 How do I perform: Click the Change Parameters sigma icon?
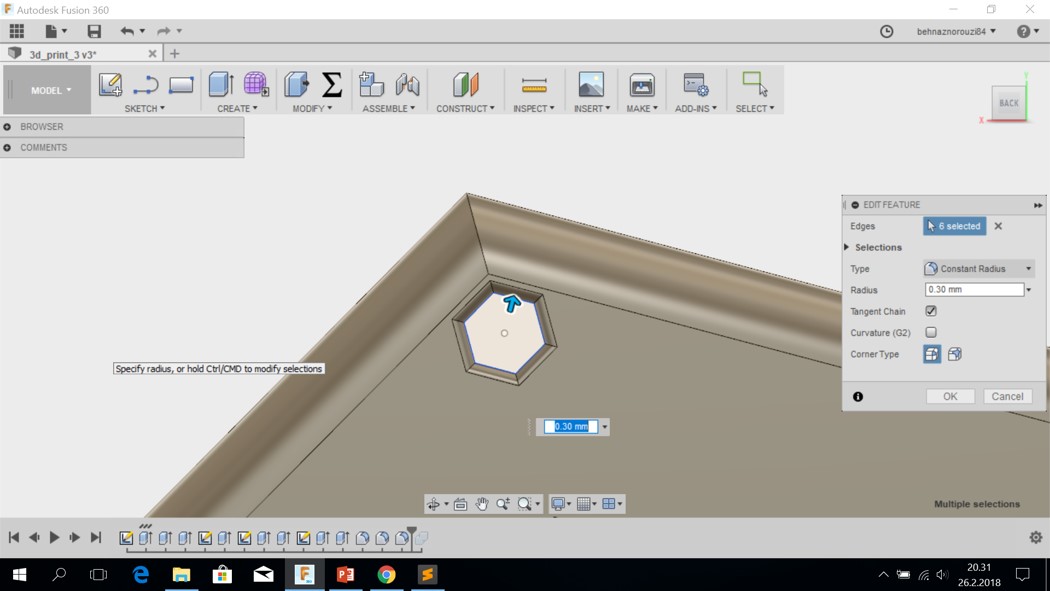331,85
